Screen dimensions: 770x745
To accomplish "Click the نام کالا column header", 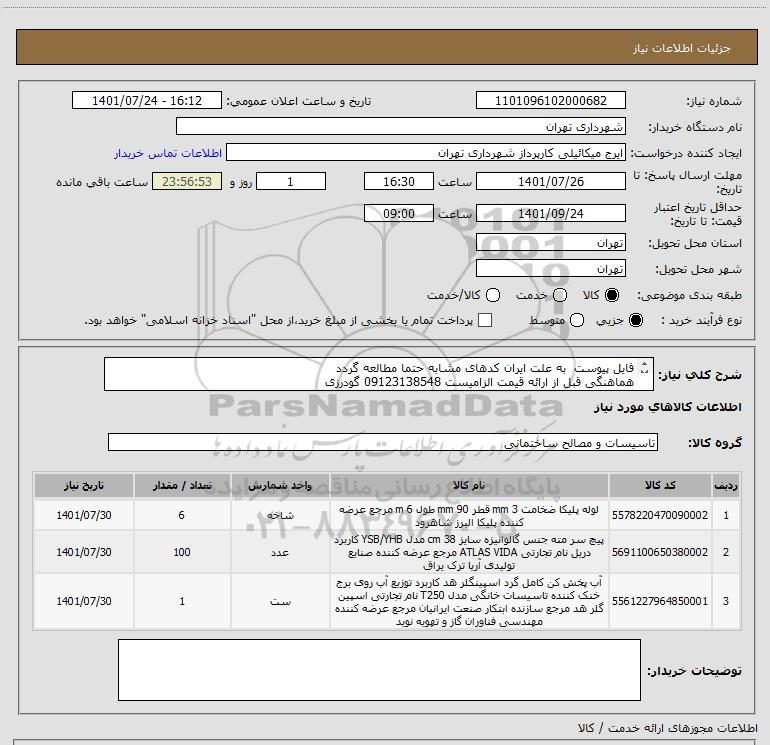I will 469,485.
